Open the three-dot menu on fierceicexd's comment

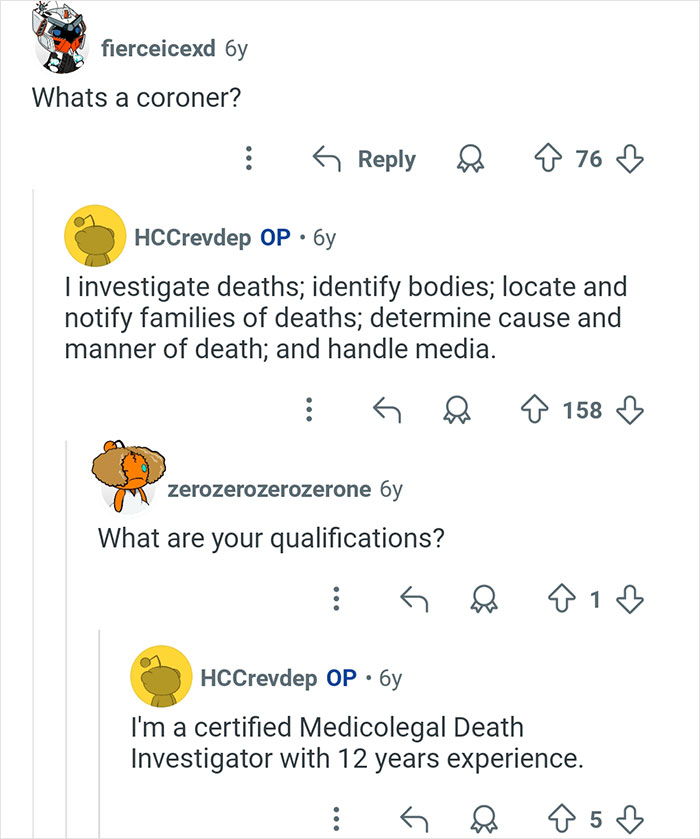[248, 160]
